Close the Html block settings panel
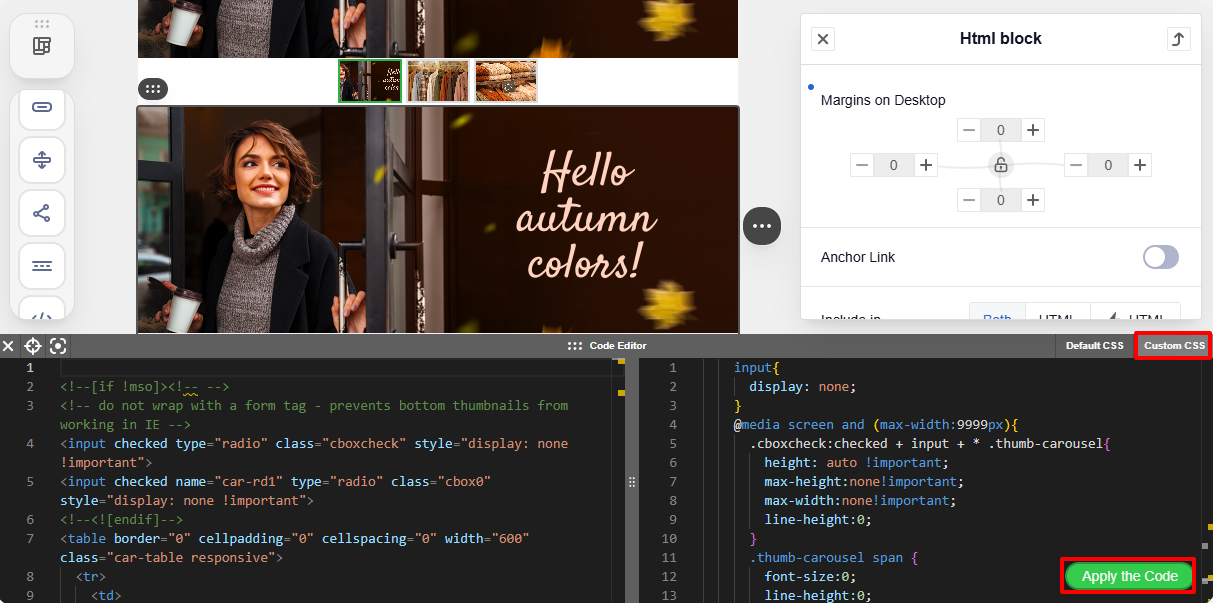Viewport: 1213px width, 603px height. pos(823,39)
